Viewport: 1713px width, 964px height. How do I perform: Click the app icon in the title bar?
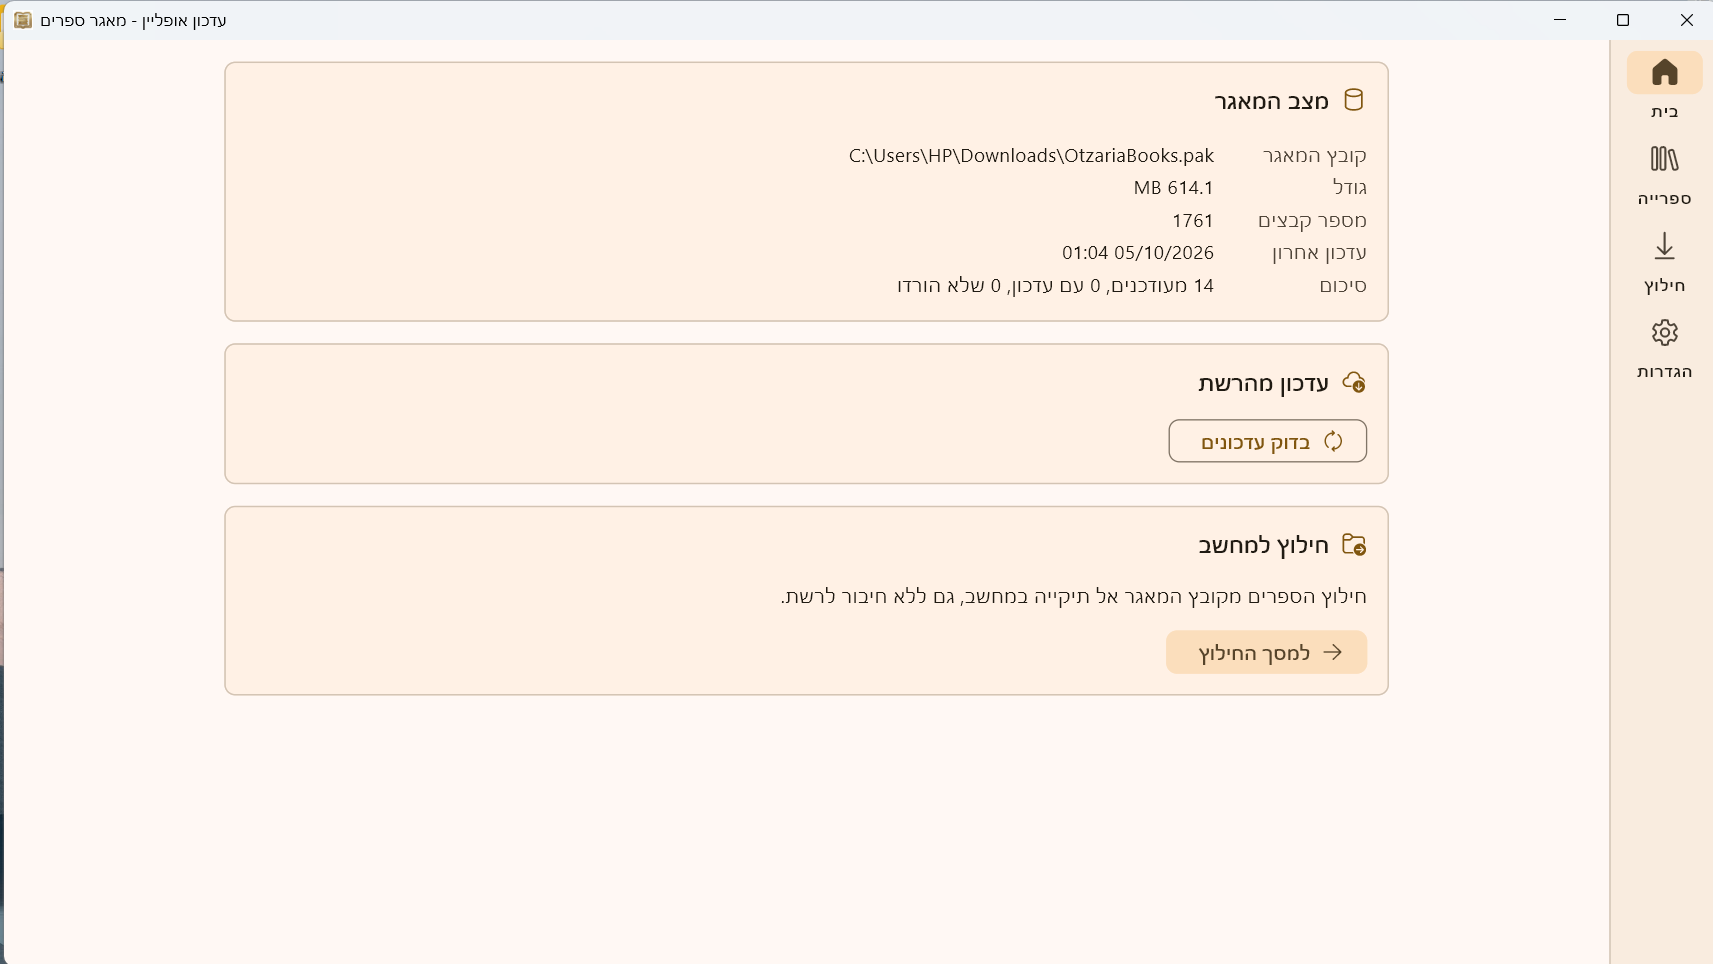tap(22, 20)
